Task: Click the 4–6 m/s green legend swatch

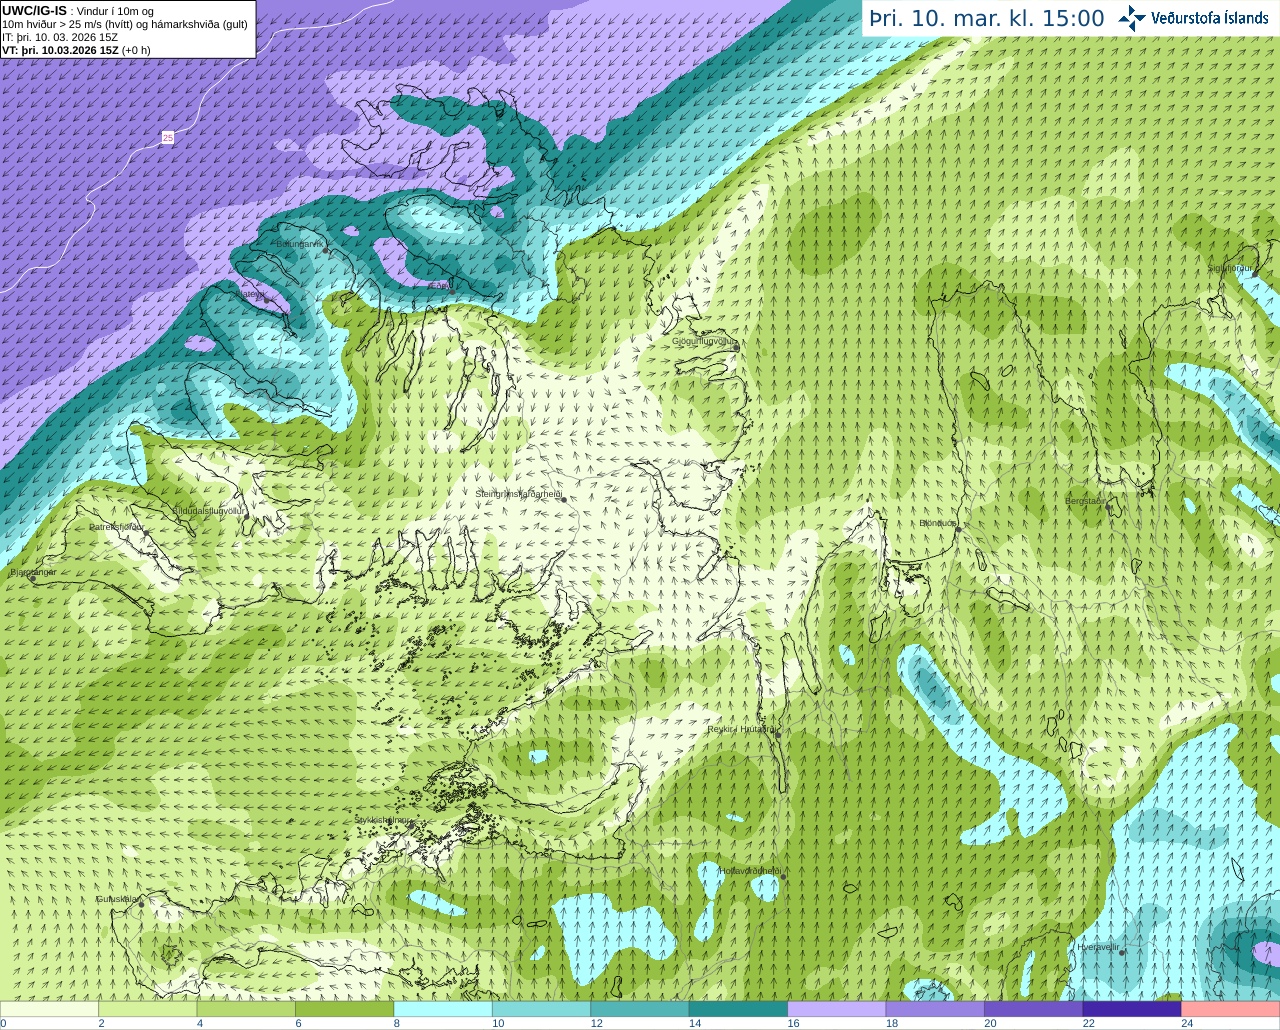Action: [x=246, y=1008]
